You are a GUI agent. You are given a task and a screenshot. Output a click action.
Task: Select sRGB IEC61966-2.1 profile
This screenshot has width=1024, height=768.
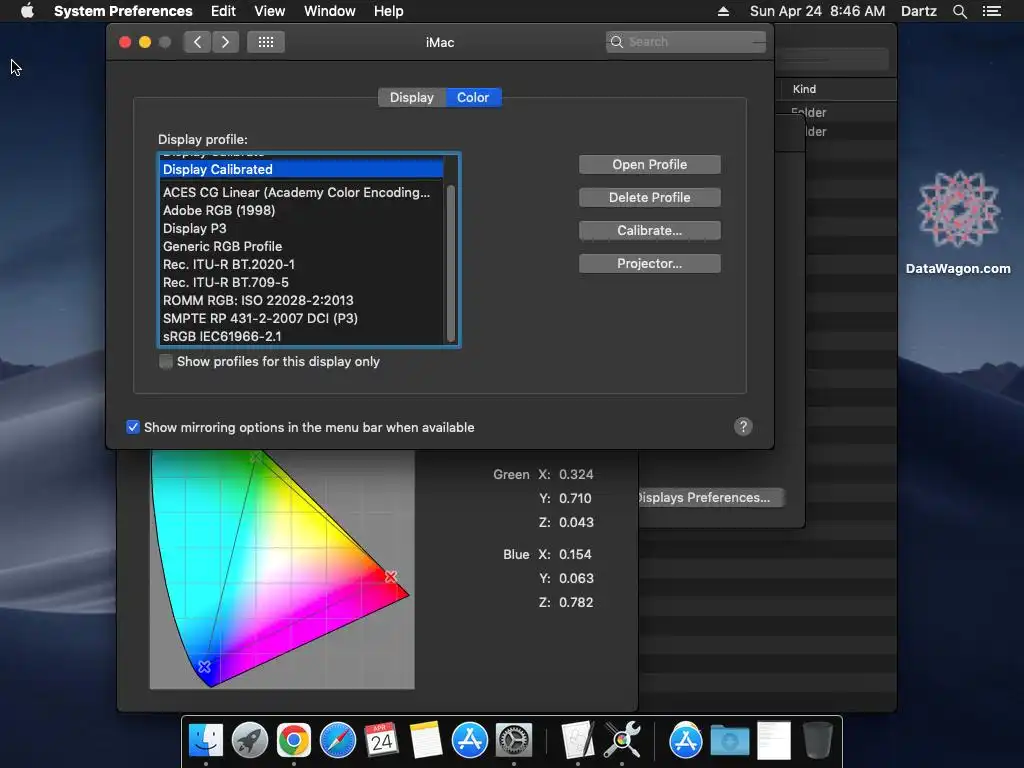coord(301,336)
